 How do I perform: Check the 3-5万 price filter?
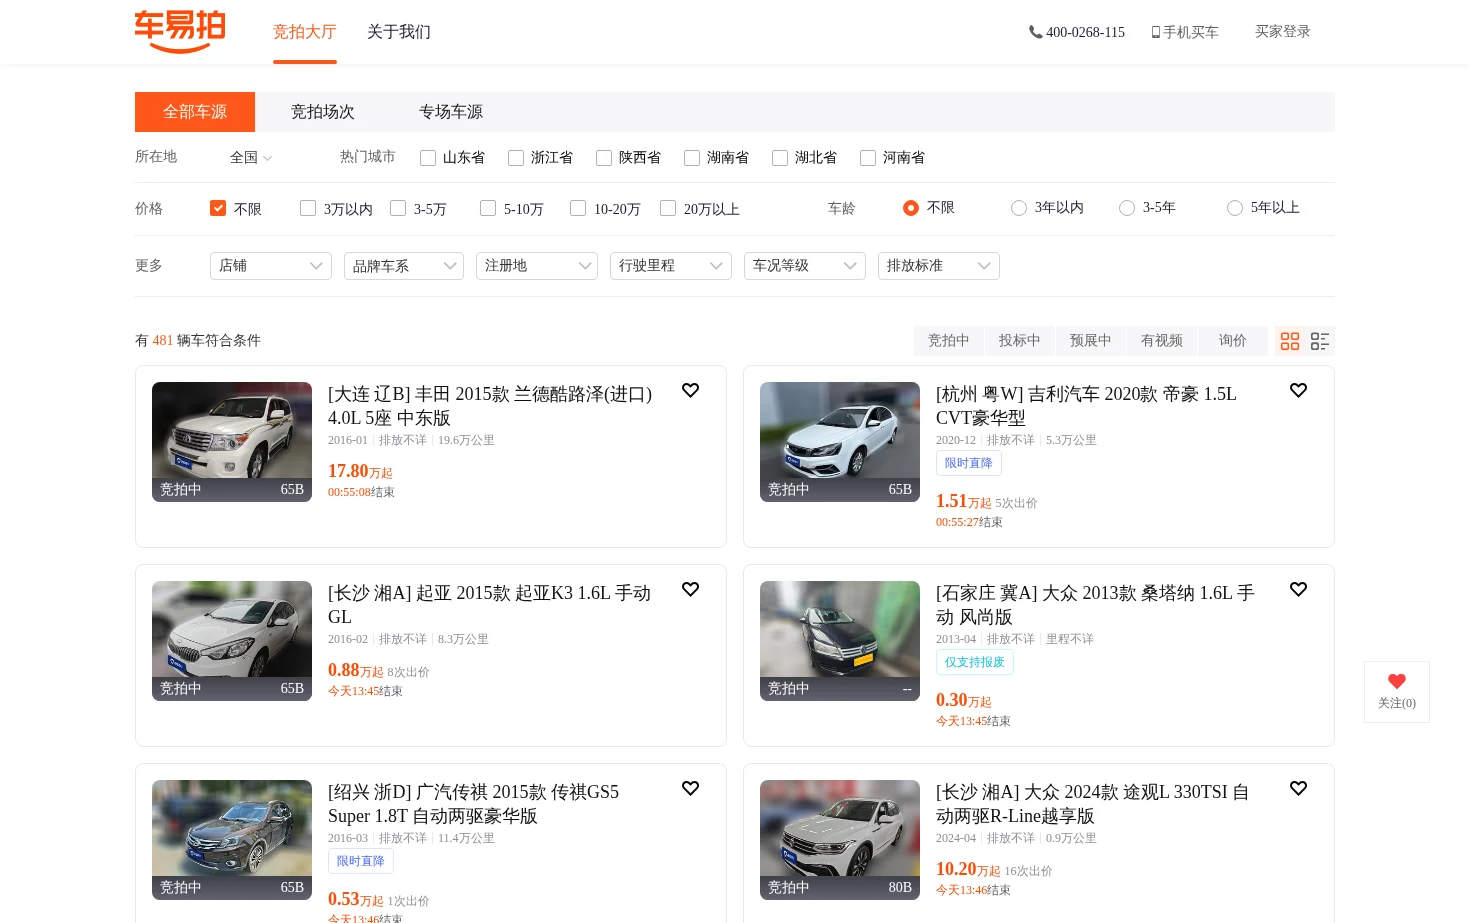click(x=398, y=208)
